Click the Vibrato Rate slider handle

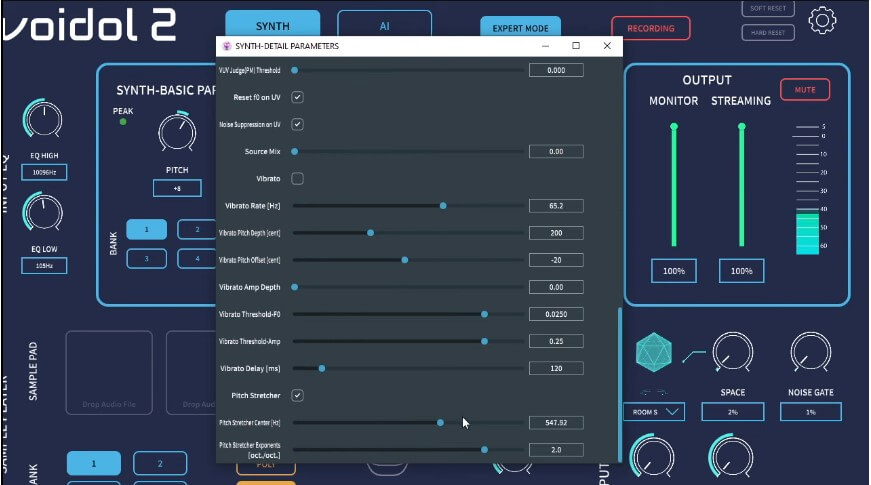click(x=443, y=206)
